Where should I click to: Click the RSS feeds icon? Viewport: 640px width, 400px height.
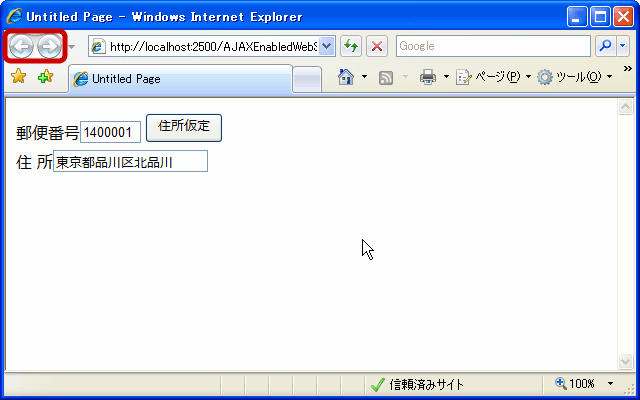[x=386, y=77]
